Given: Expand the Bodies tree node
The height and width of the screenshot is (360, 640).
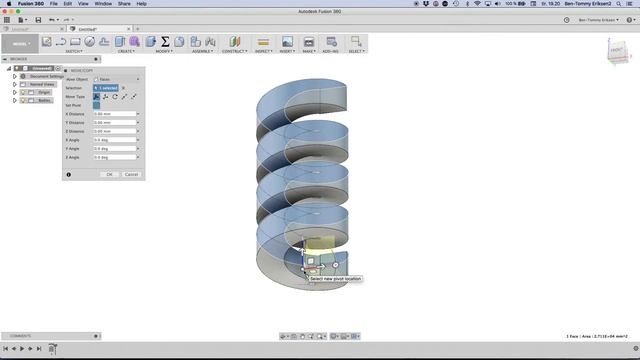Looking at the screenshot, I should pyautogui.click(x=15, y=100).
